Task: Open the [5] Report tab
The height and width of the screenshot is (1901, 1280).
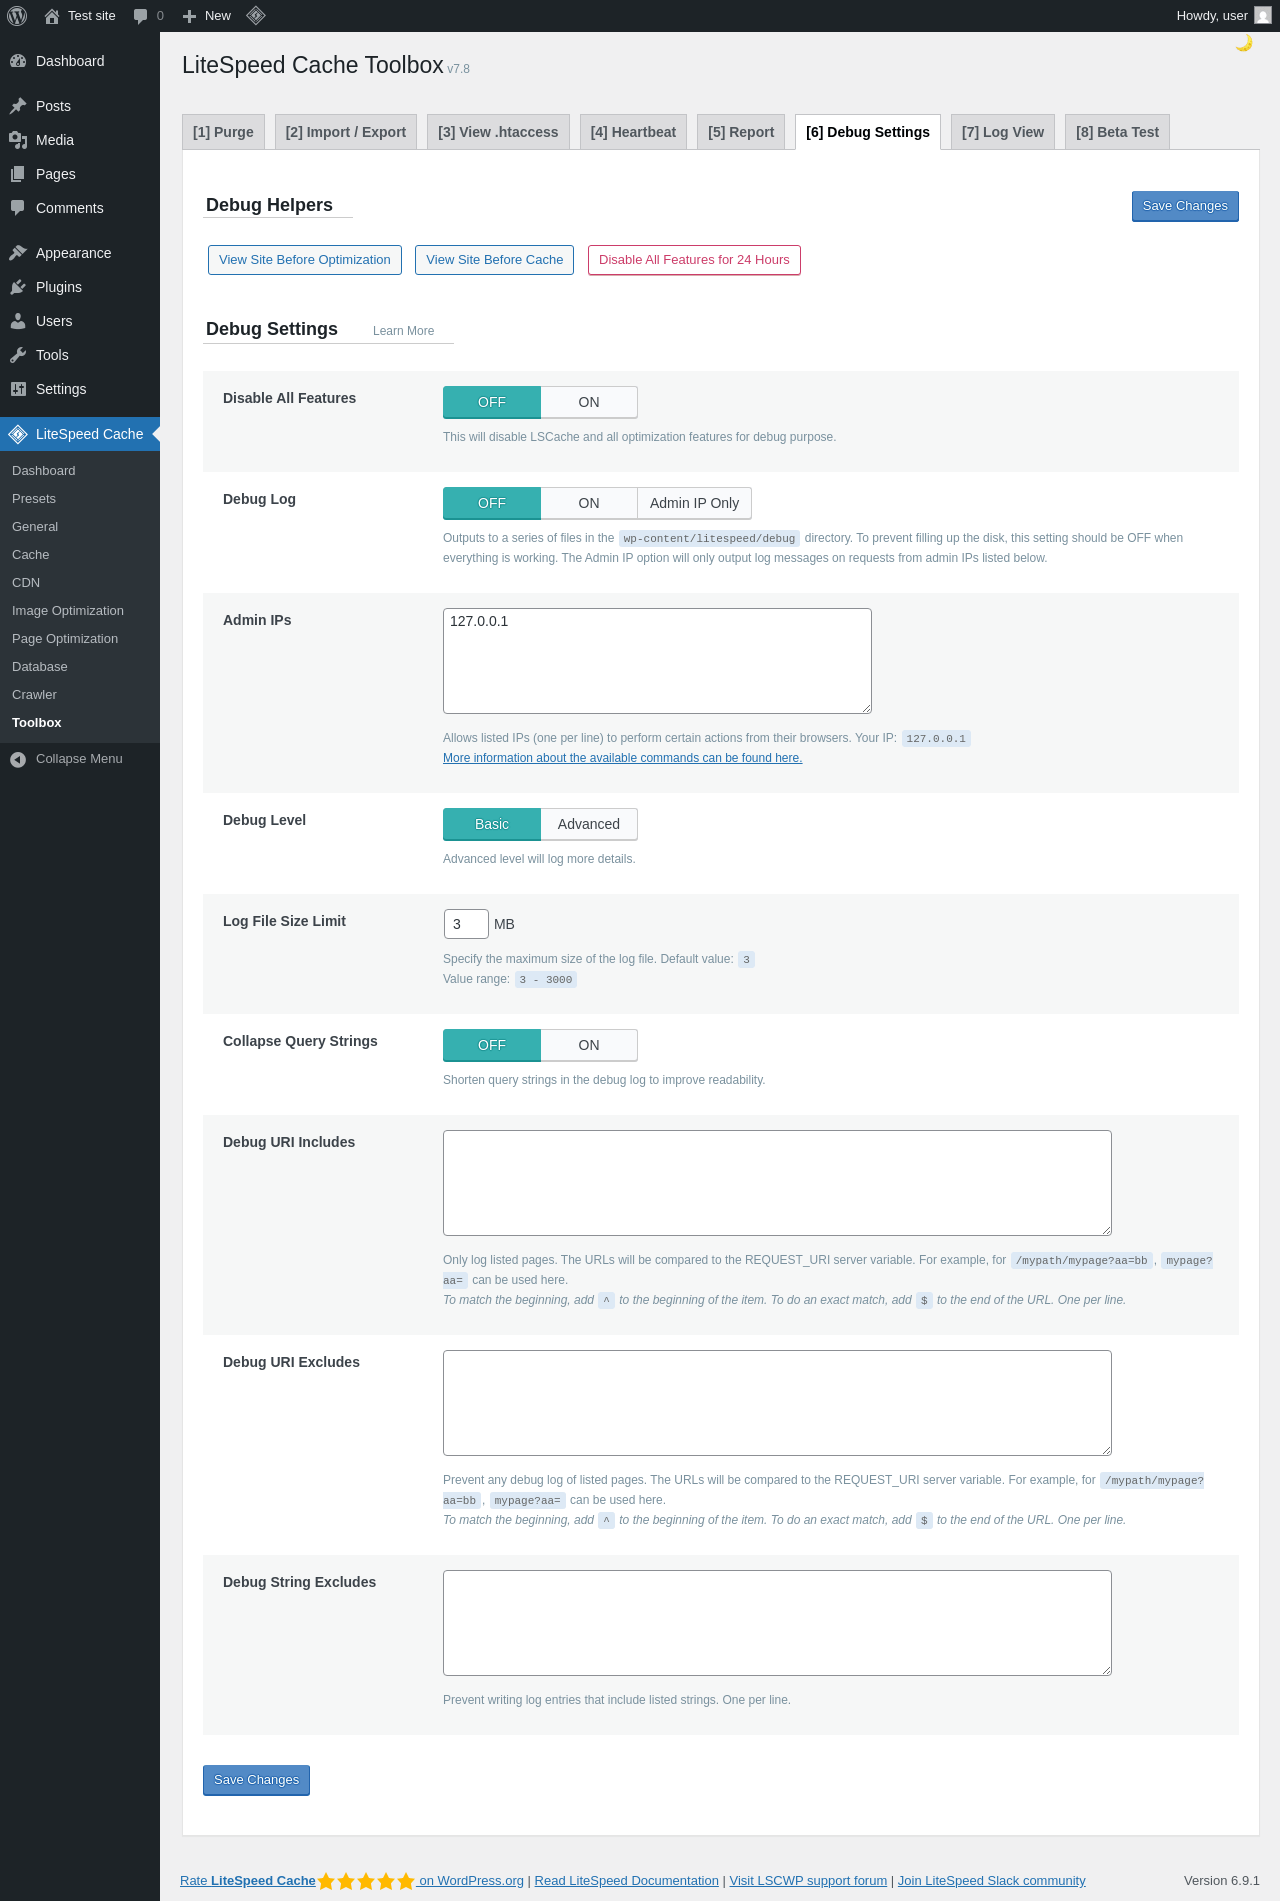Action: (741, 132)
